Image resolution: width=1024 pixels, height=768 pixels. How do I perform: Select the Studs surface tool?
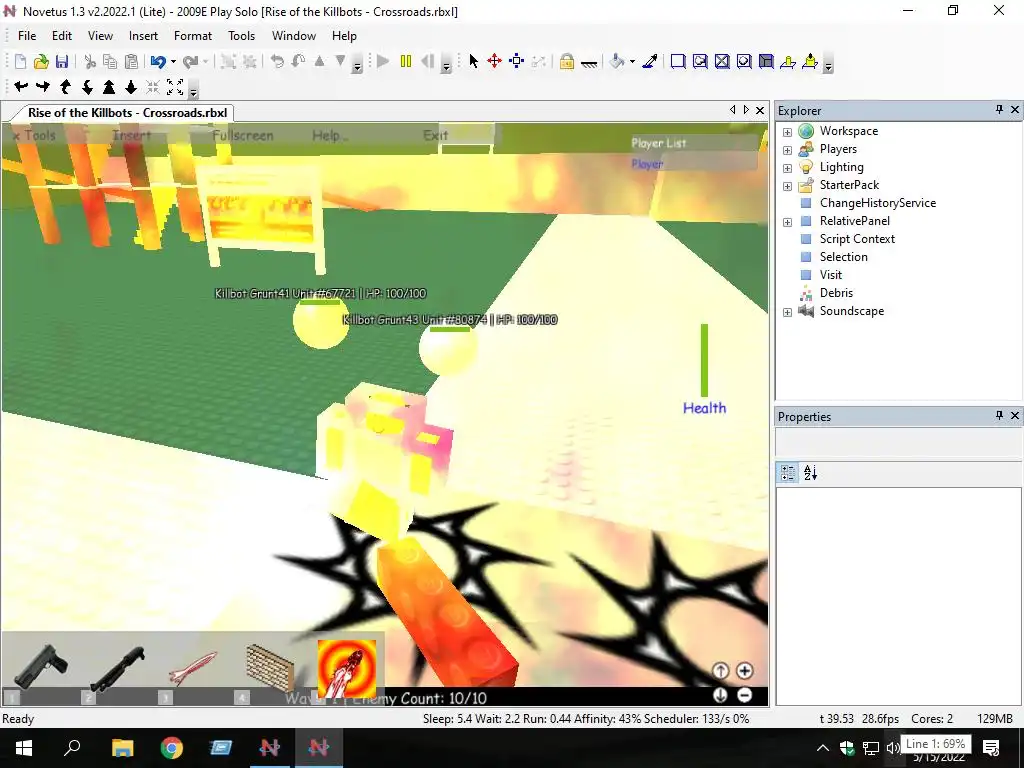(x=744, y=61)
